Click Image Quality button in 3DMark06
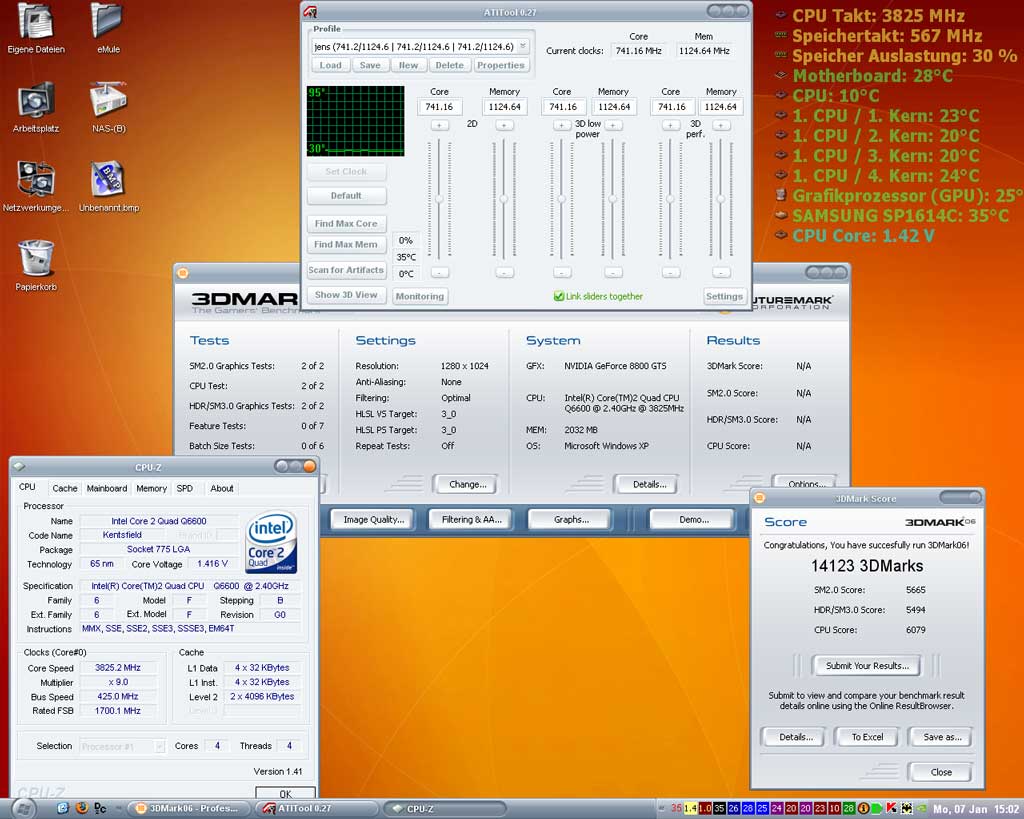 (x=374, y=519)
